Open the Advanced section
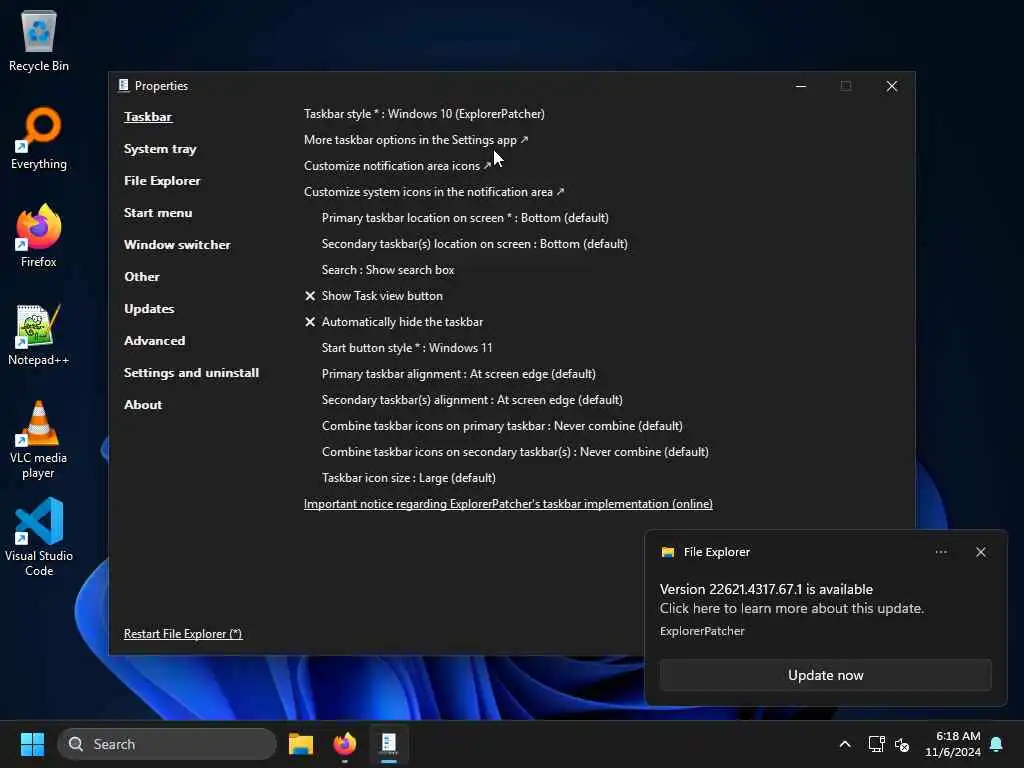This screenshot has width=1024, height=768. pyautogui.click(x=155, y=341)
